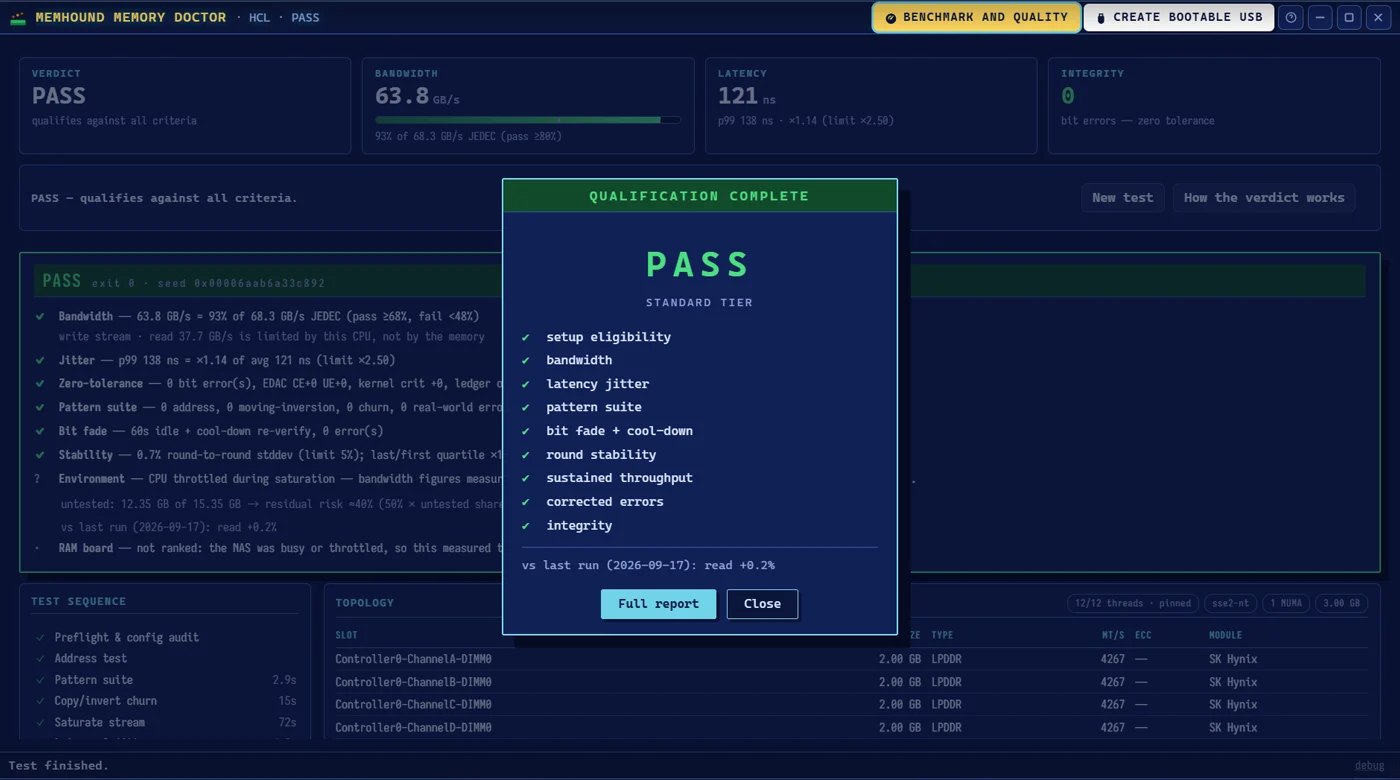Open the help circle icon in title bar
The image size is (1400, 780).
point(1291,18)
